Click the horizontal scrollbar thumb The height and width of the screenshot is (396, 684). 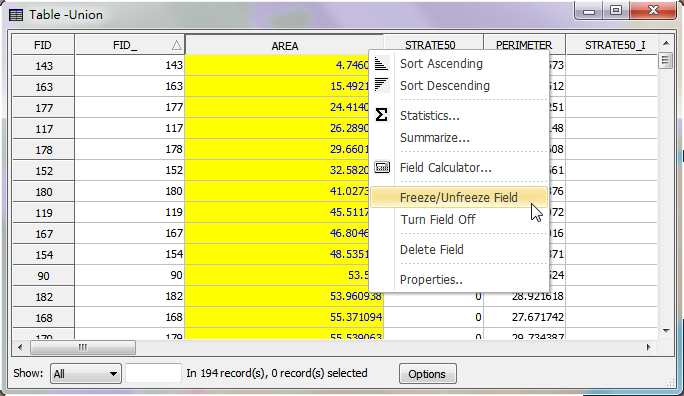(x=83, y=348)
